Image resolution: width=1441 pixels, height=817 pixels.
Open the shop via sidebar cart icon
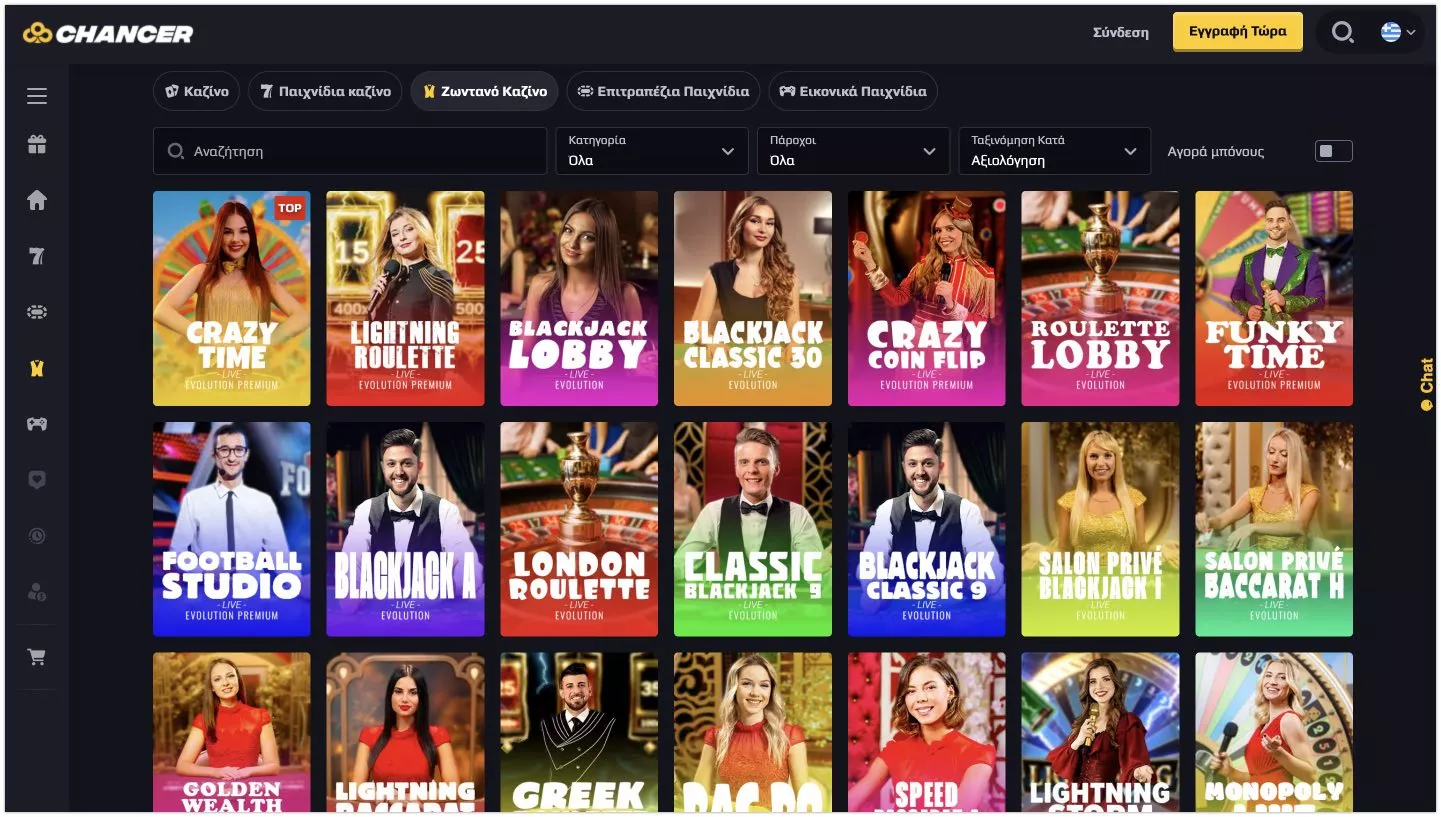click(x=37, y=658)
